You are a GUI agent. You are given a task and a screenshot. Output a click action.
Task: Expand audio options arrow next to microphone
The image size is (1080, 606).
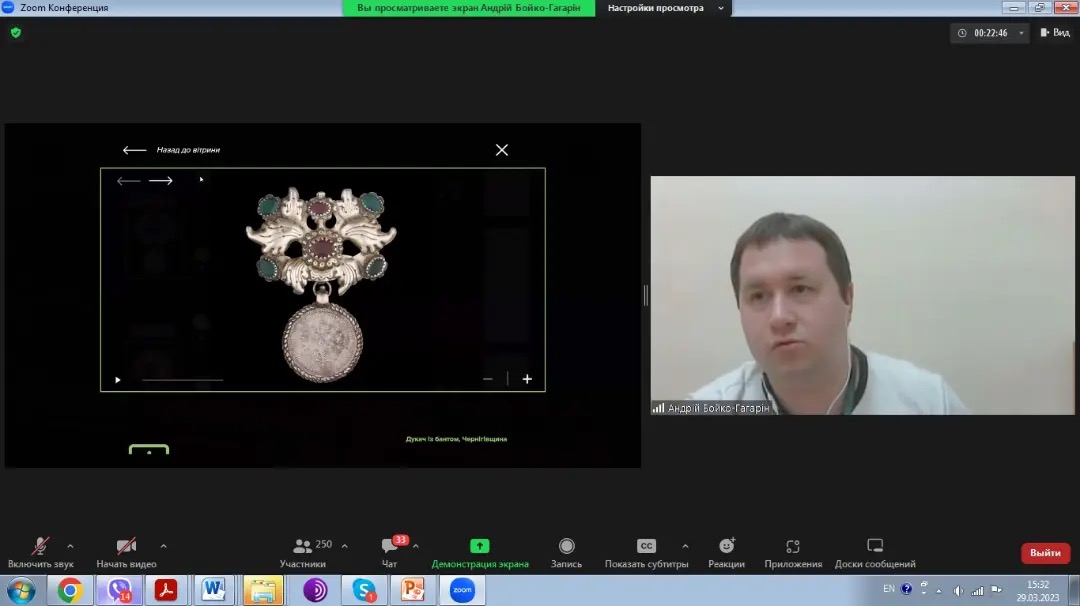point(70,546)
